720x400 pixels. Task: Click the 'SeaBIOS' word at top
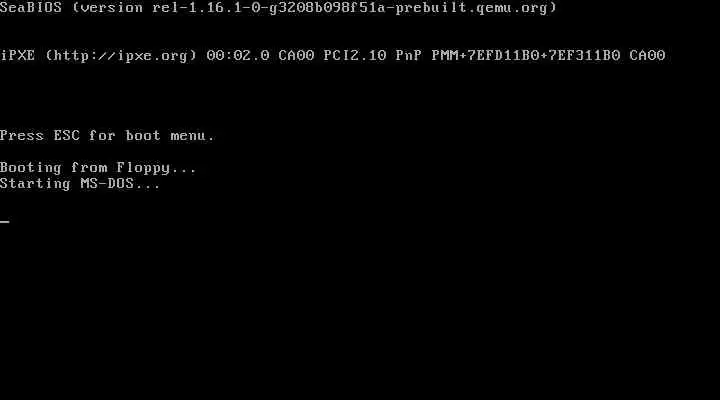tap(31, 8)
